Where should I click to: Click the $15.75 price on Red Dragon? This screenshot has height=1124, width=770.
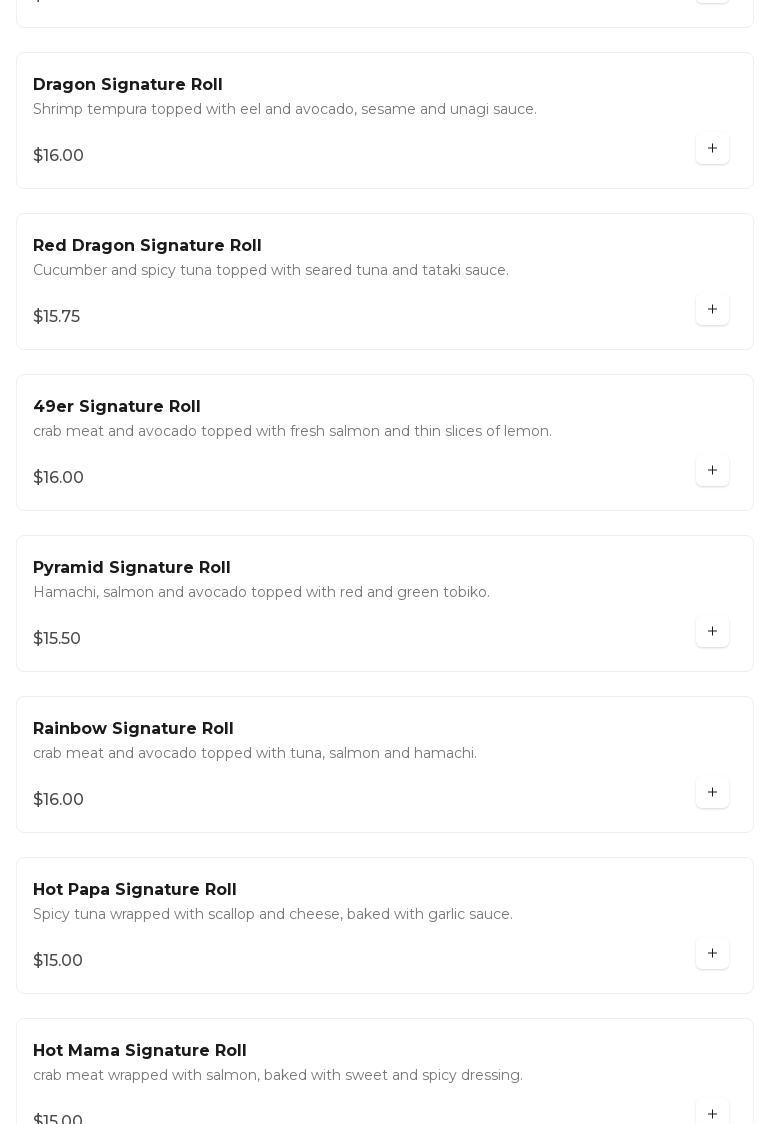(x=57, y=317)
